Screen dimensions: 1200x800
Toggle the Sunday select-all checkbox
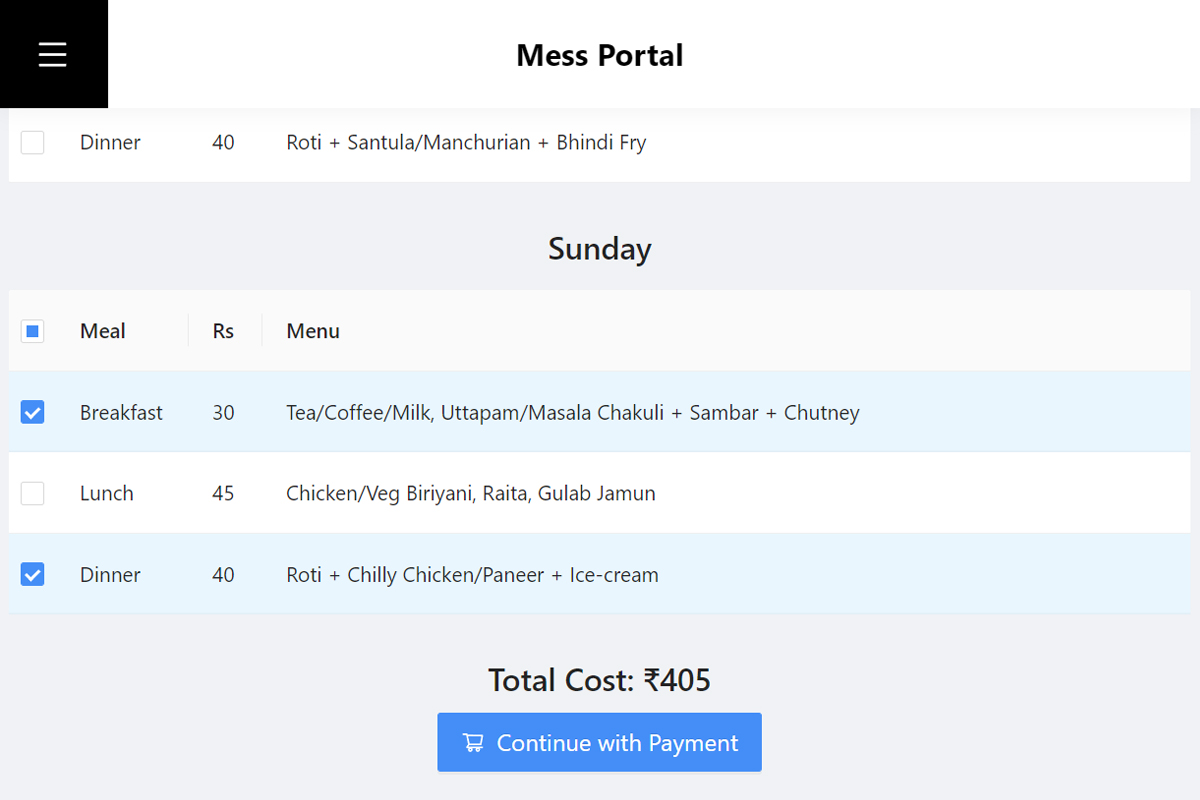click(x=33, y=331)
